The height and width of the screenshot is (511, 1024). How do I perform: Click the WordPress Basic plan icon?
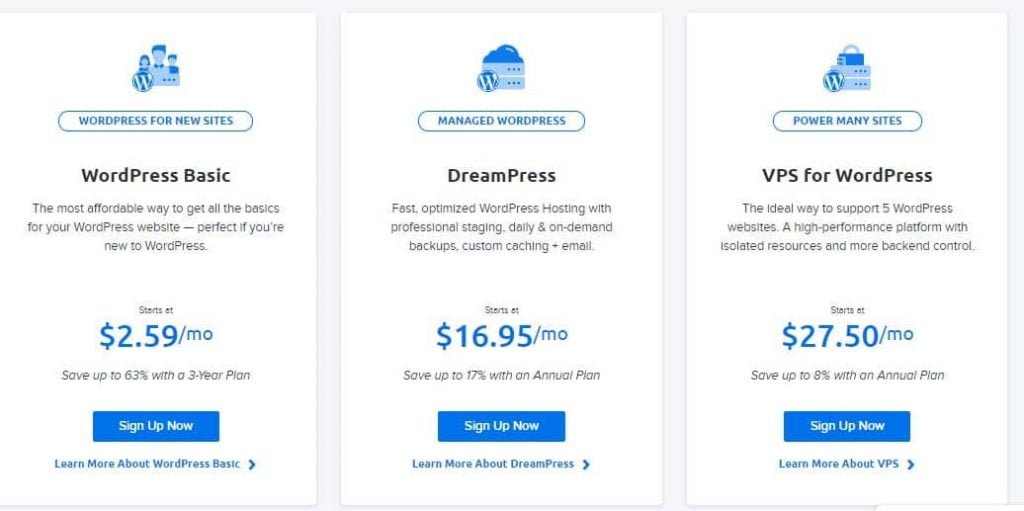tap(155, 68)
